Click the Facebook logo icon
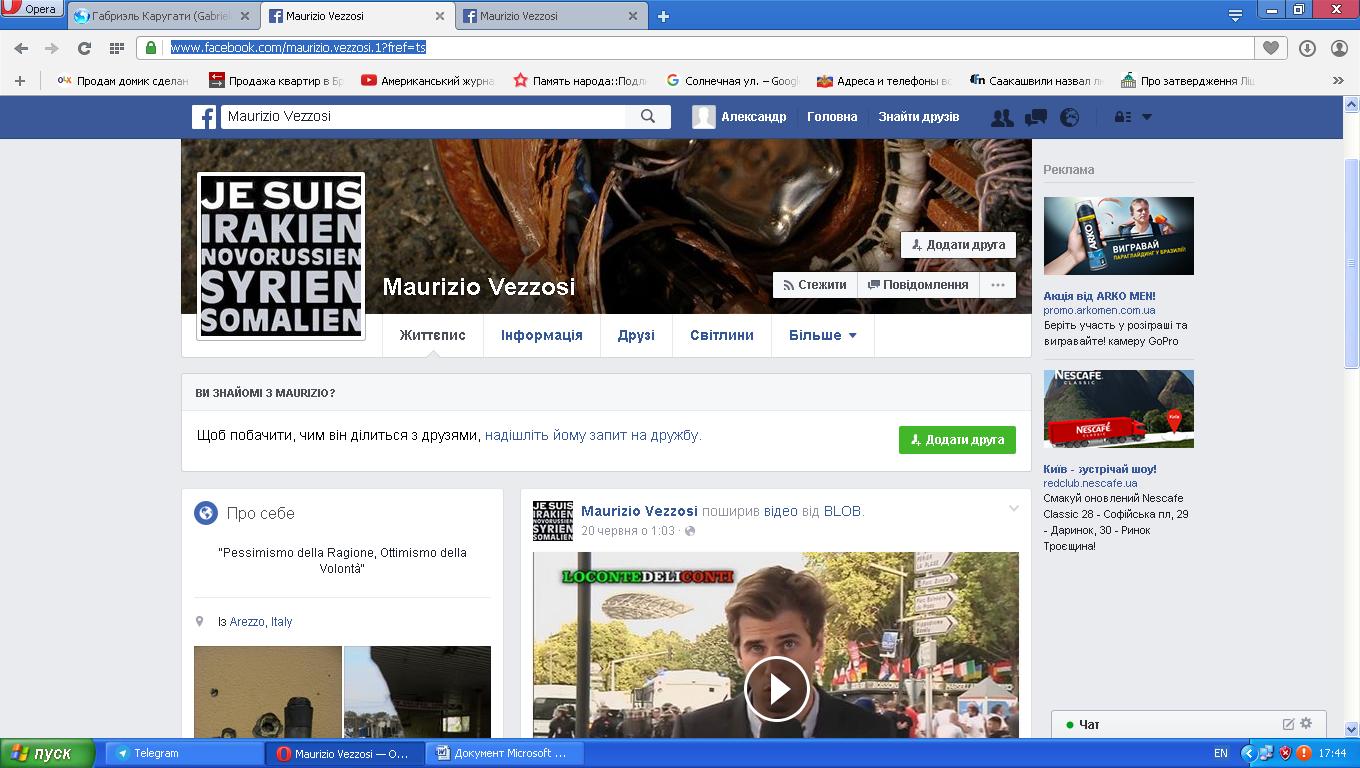The image size is (1360, 768). coord(204,117)
